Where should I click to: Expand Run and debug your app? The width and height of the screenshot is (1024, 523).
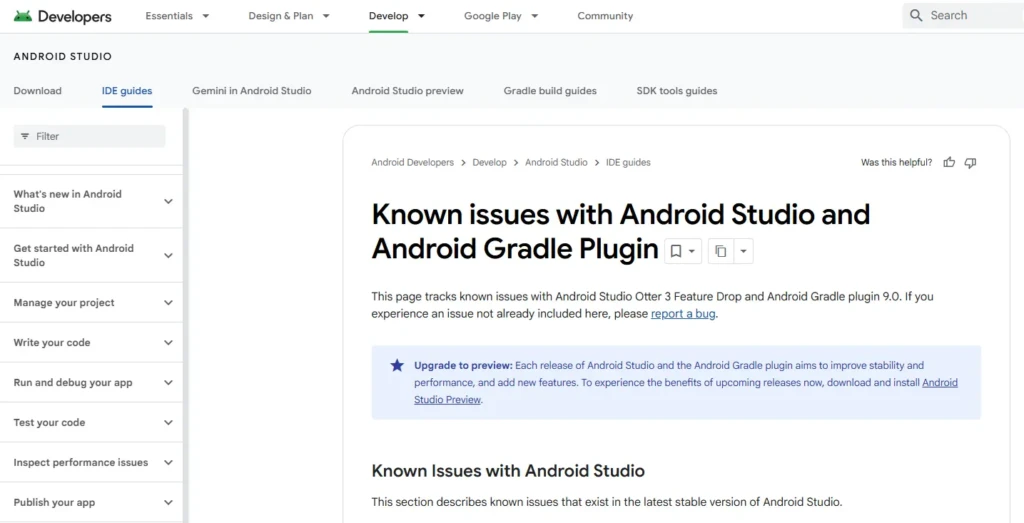point(93,383)
